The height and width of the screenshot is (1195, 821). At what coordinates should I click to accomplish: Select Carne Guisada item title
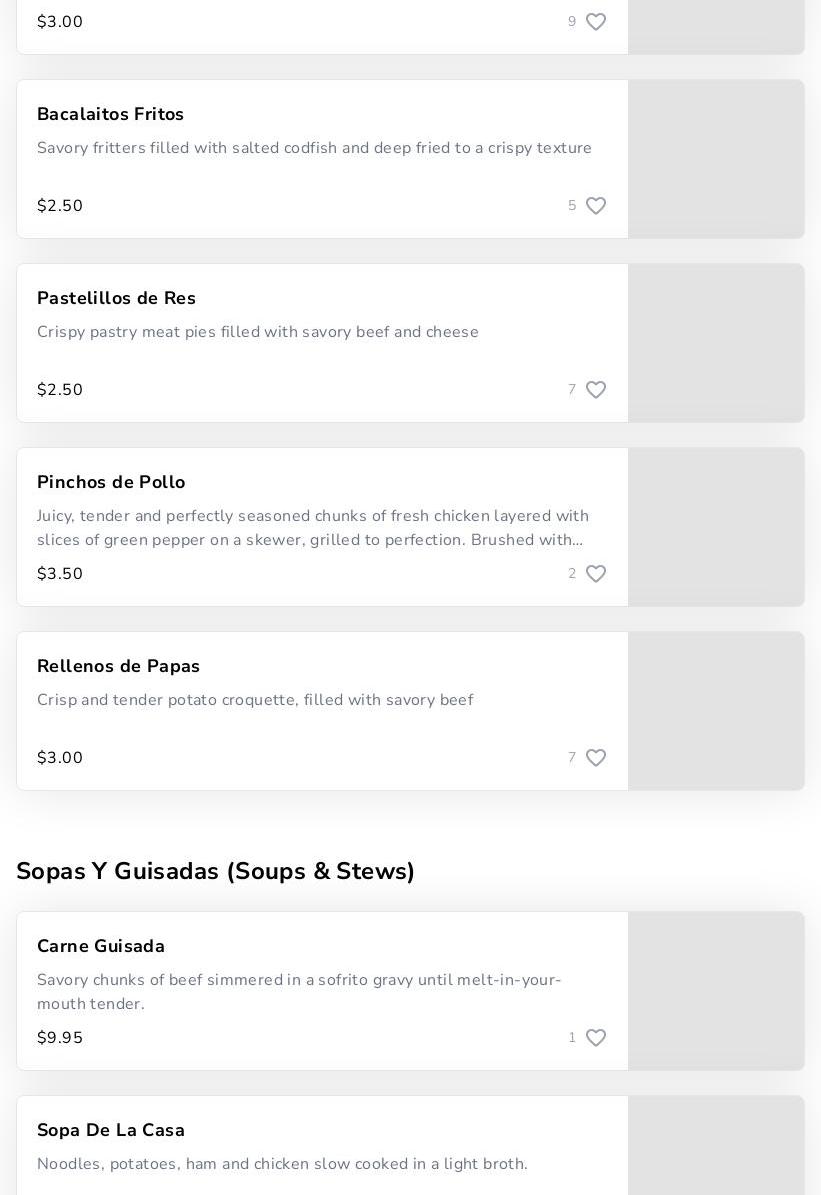coord(101,947)
